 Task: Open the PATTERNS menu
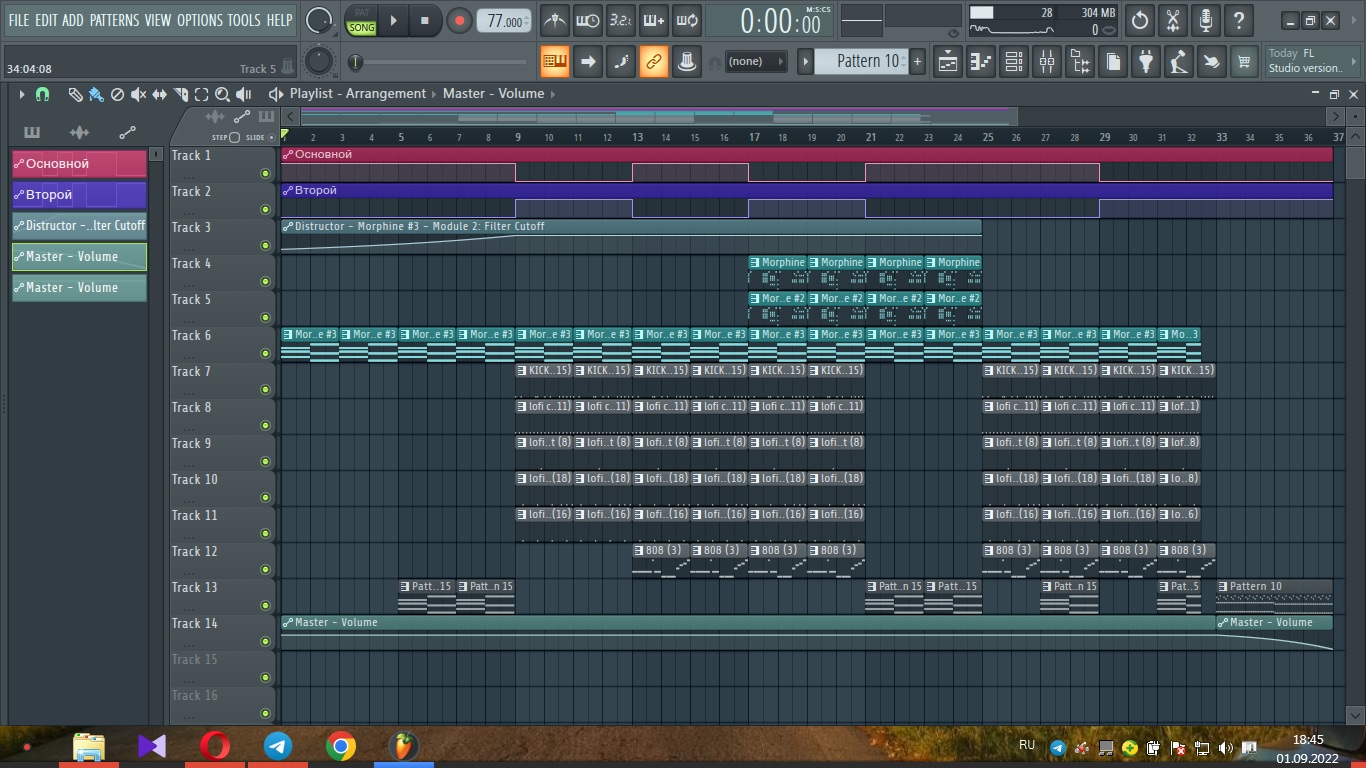click(x=115, y=20)
